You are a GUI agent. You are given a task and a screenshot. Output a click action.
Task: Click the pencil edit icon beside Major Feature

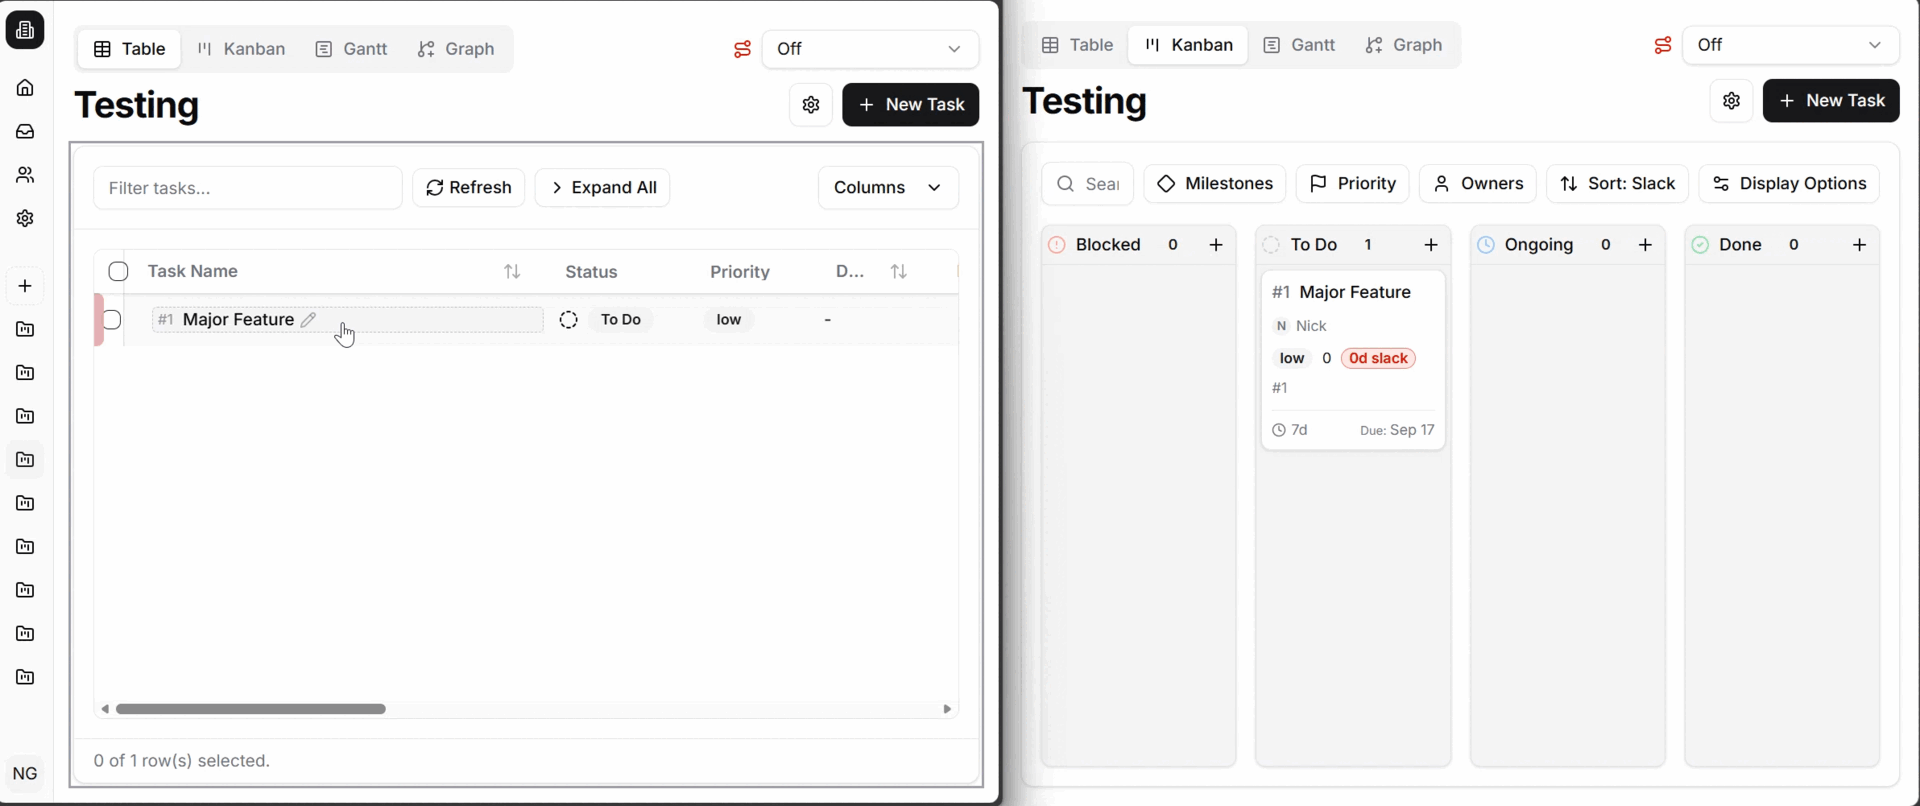(309, 320)
